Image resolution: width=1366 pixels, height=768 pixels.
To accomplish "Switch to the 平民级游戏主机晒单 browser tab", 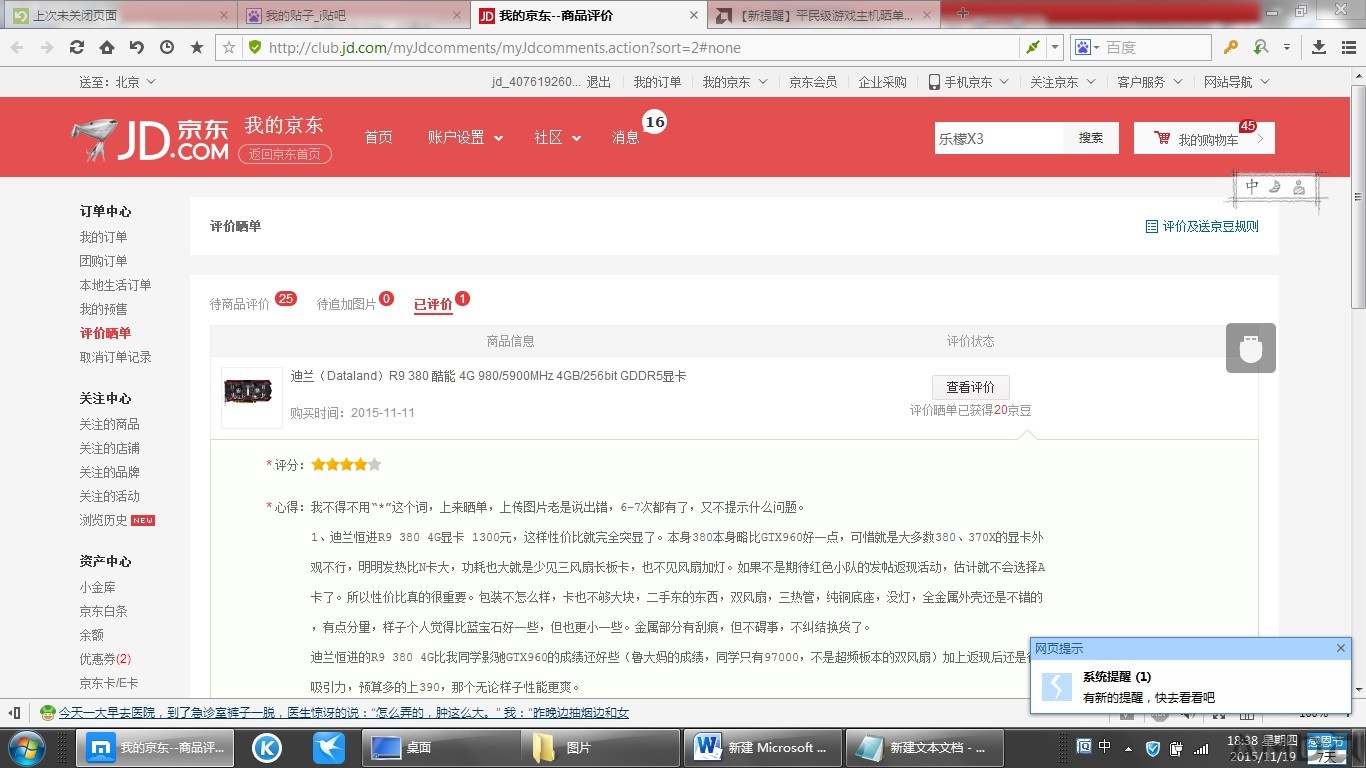I will [x=824, y=15].
